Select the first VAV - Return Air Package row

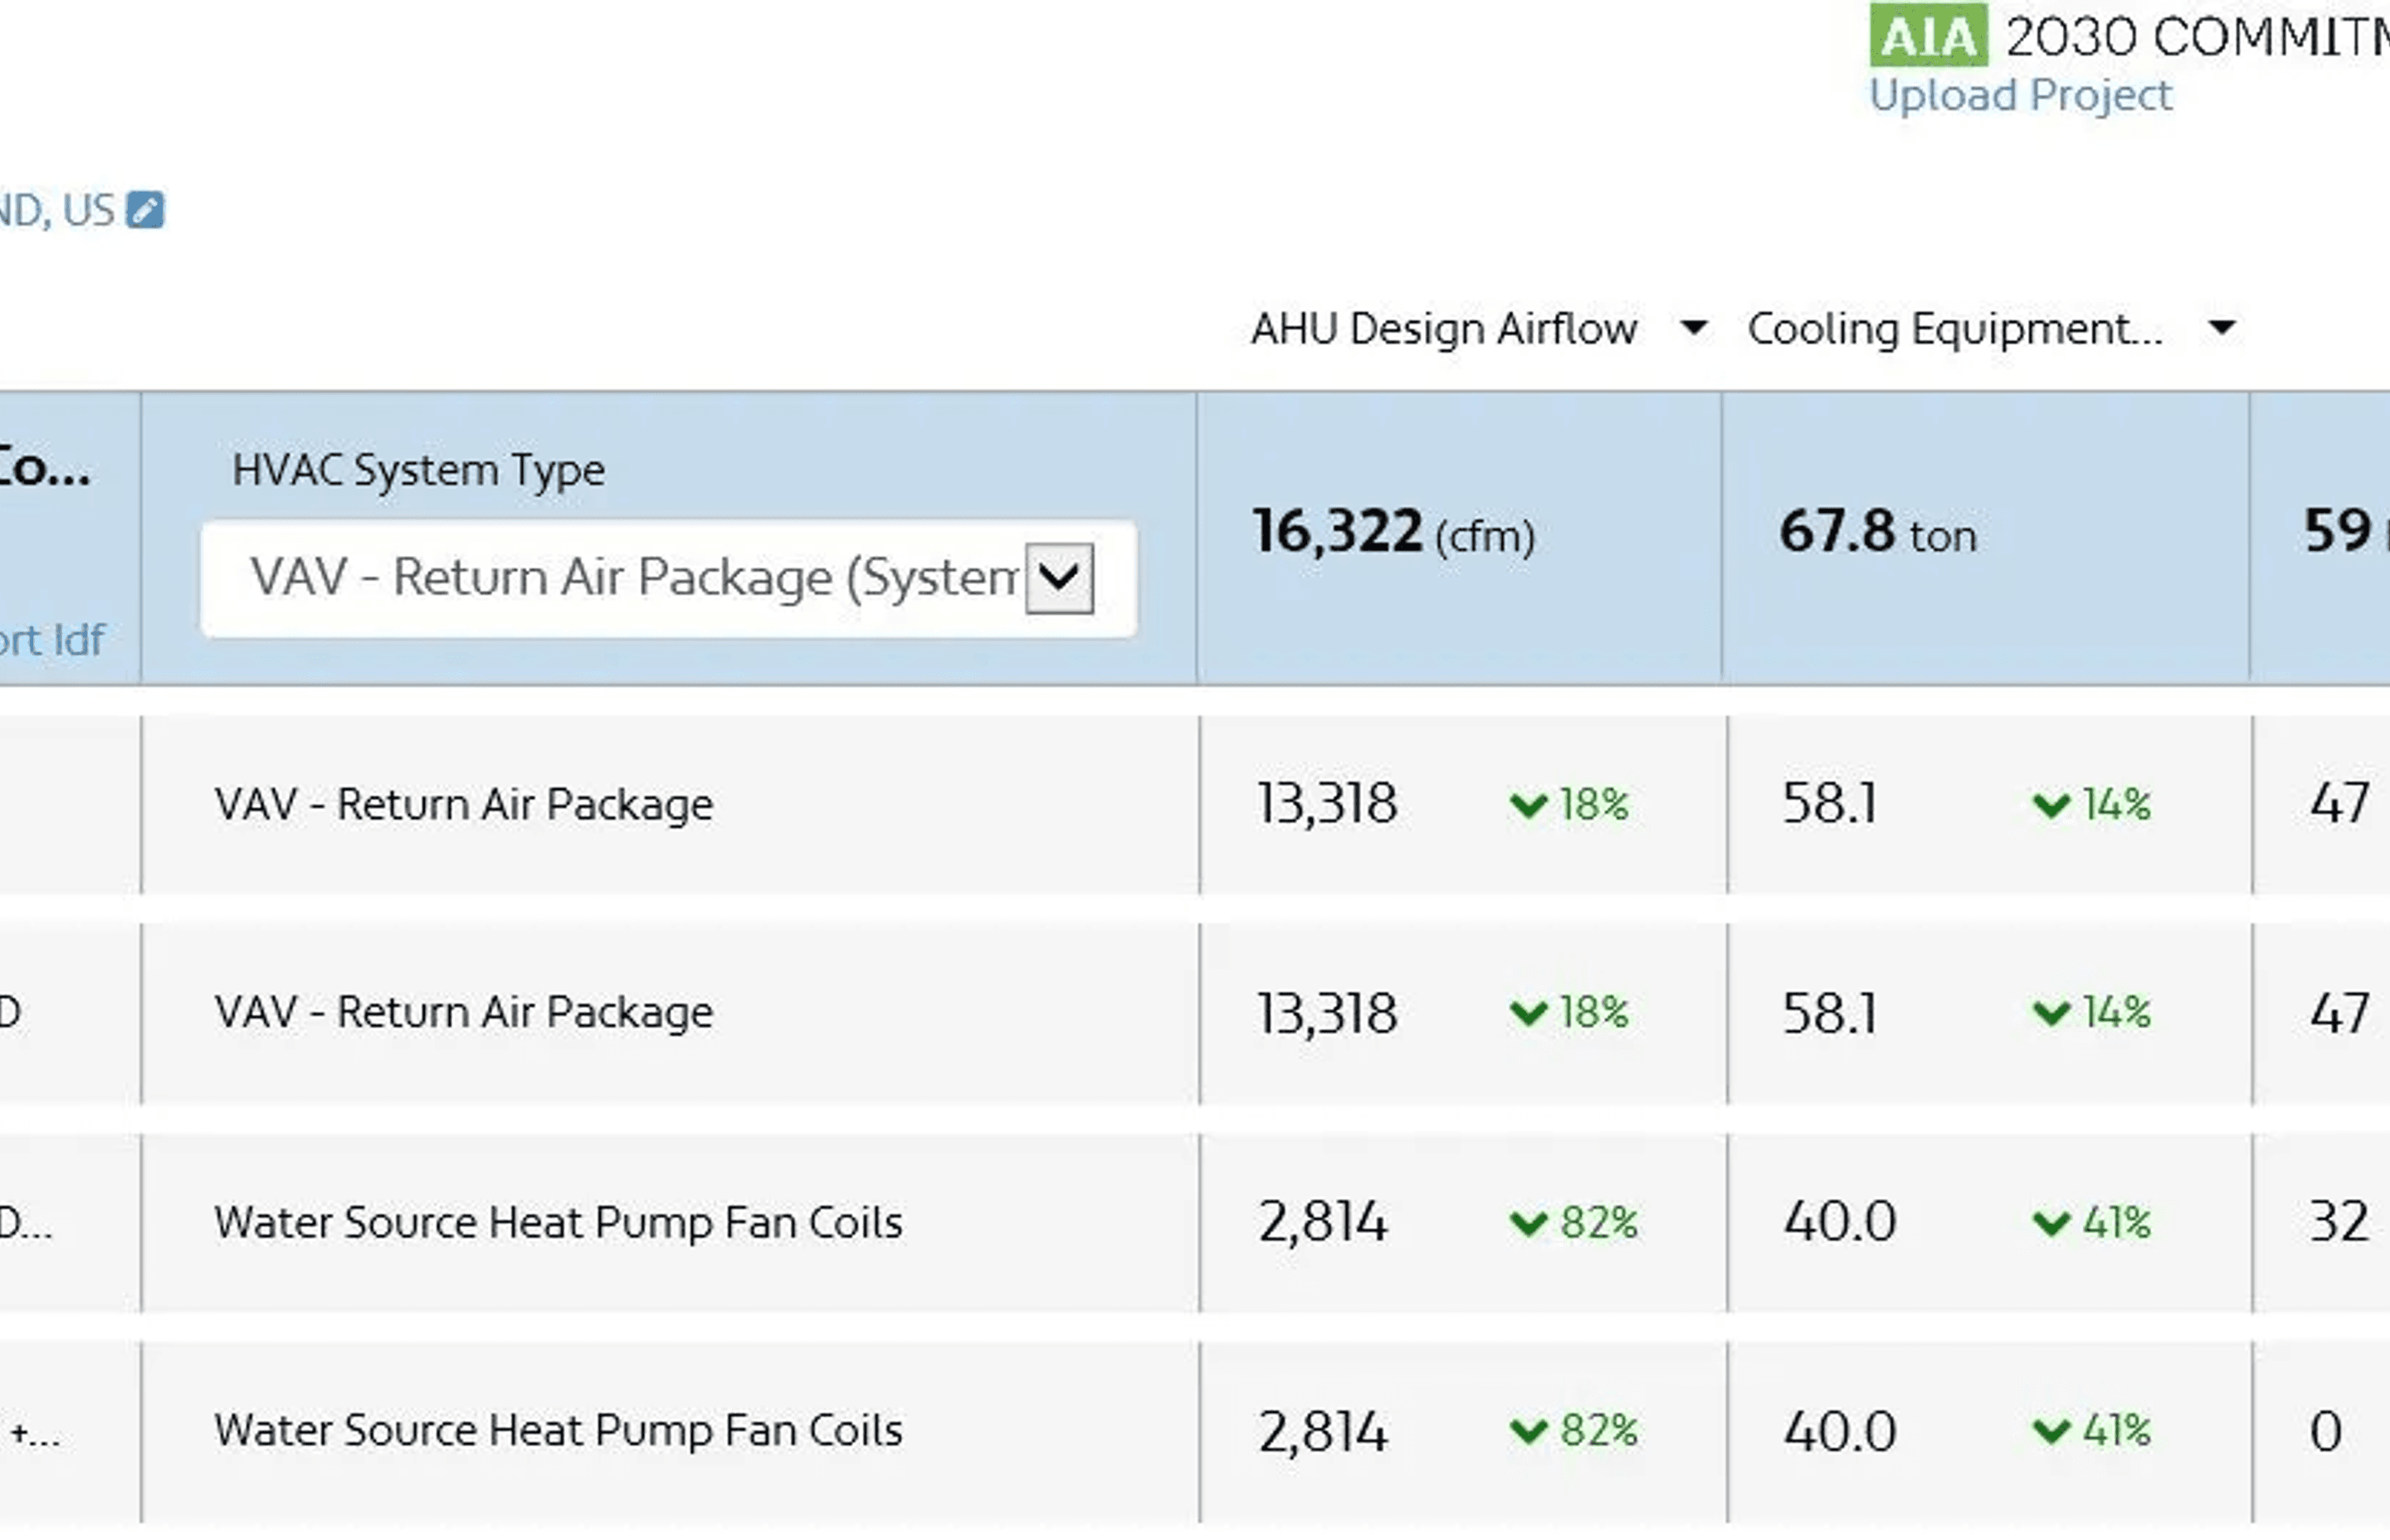click(464, 804)
